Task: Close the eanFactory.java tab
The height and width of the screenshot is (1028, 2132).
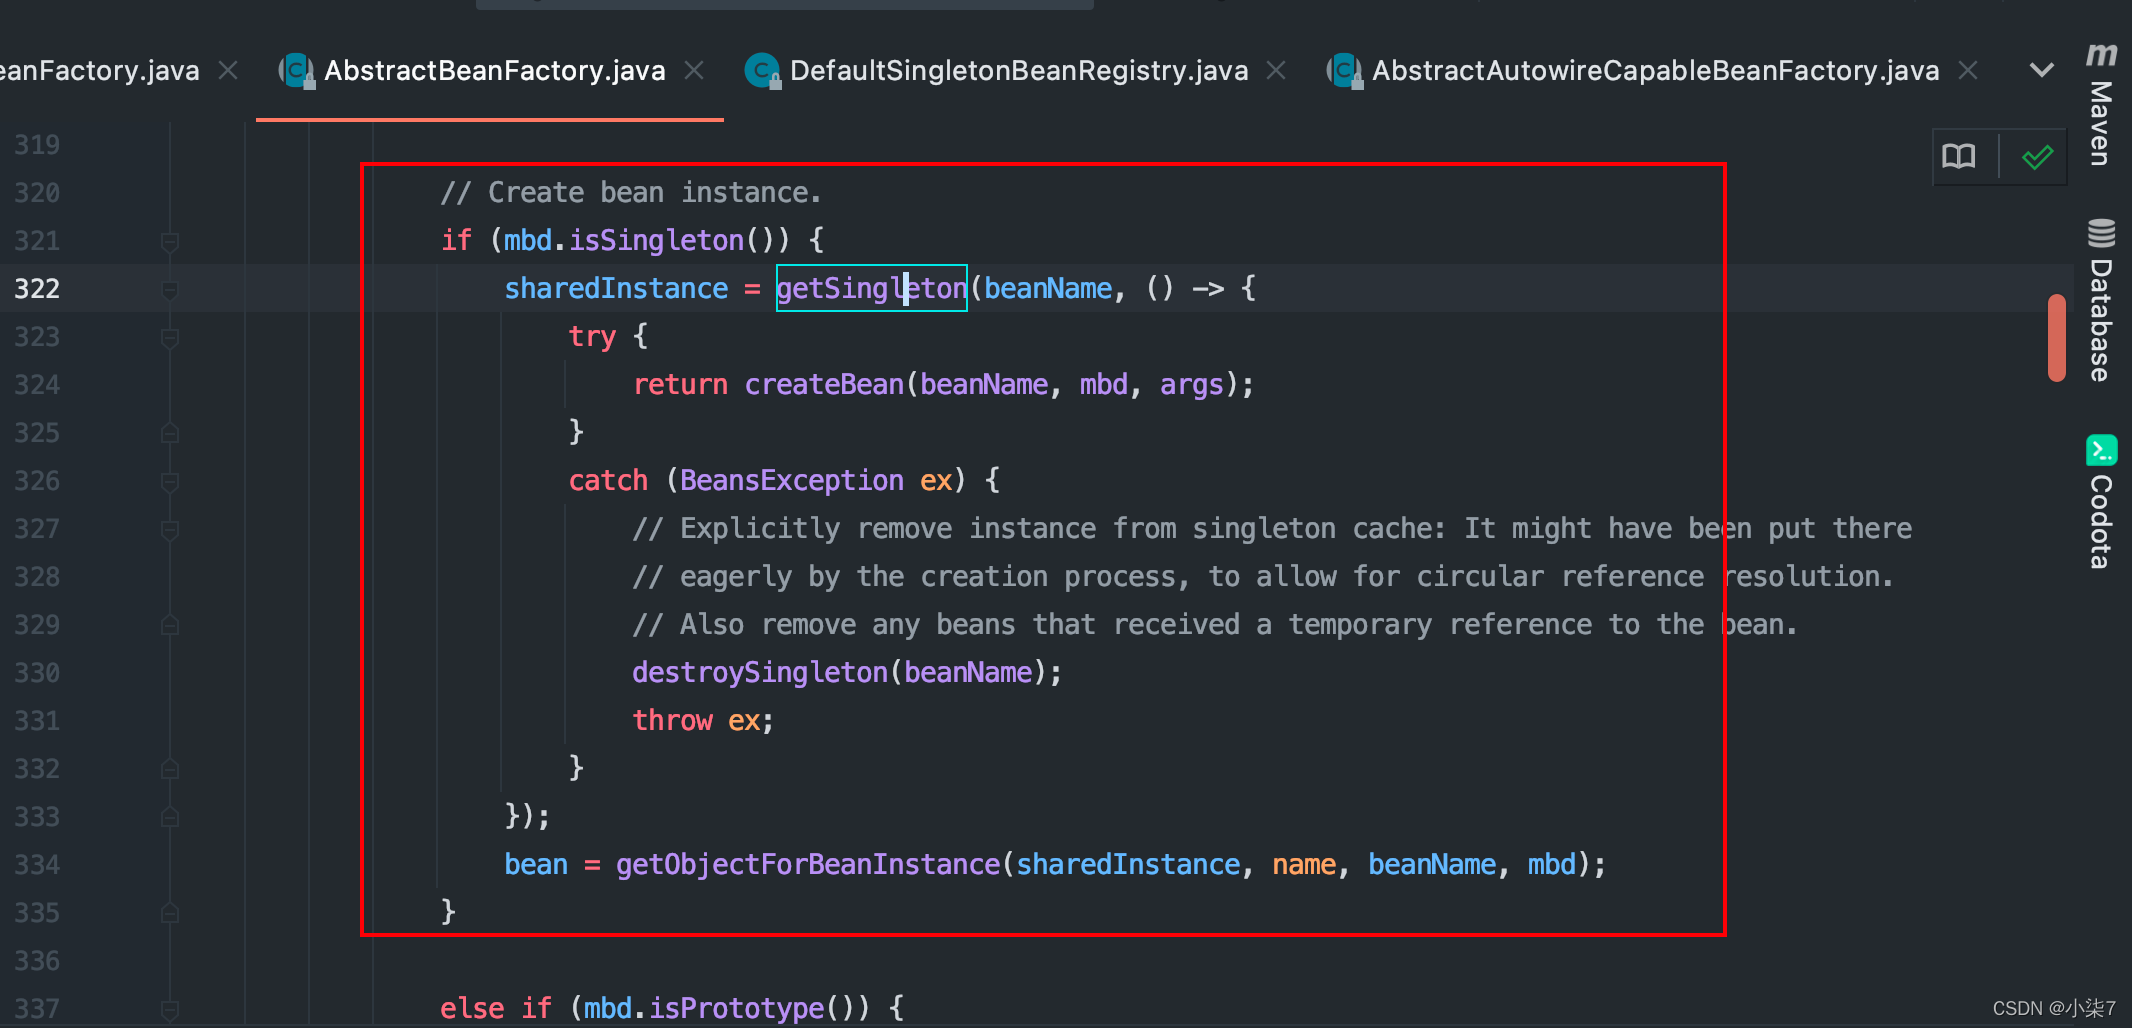Action: pyautogui.click(x=229, y=71)
